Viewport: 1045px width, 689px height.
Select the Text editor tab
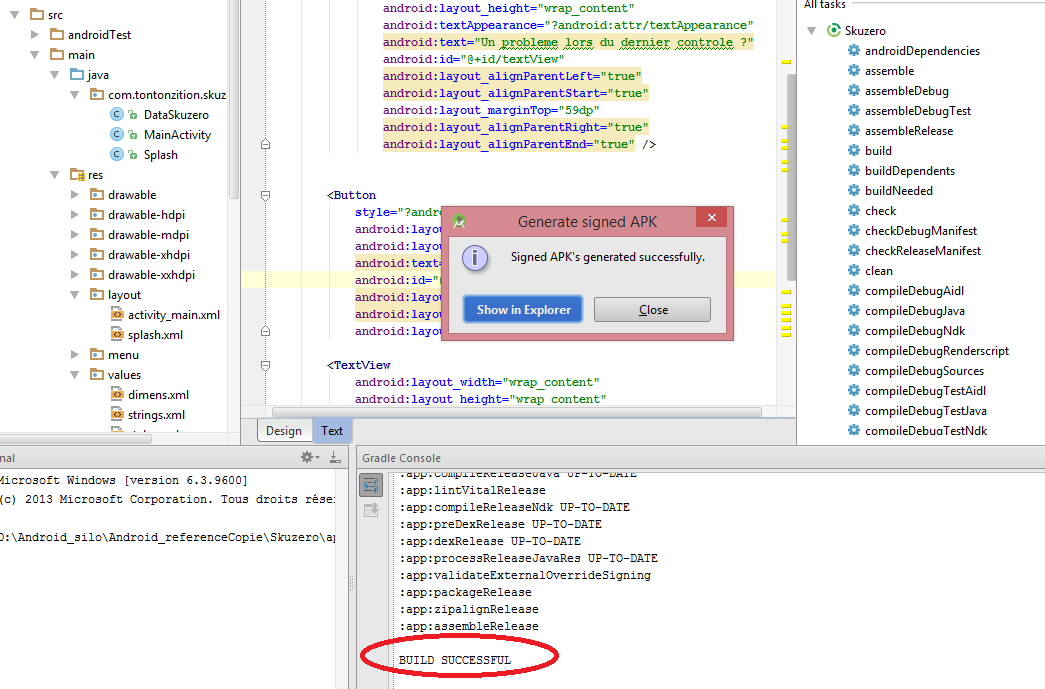pos(331,430)
